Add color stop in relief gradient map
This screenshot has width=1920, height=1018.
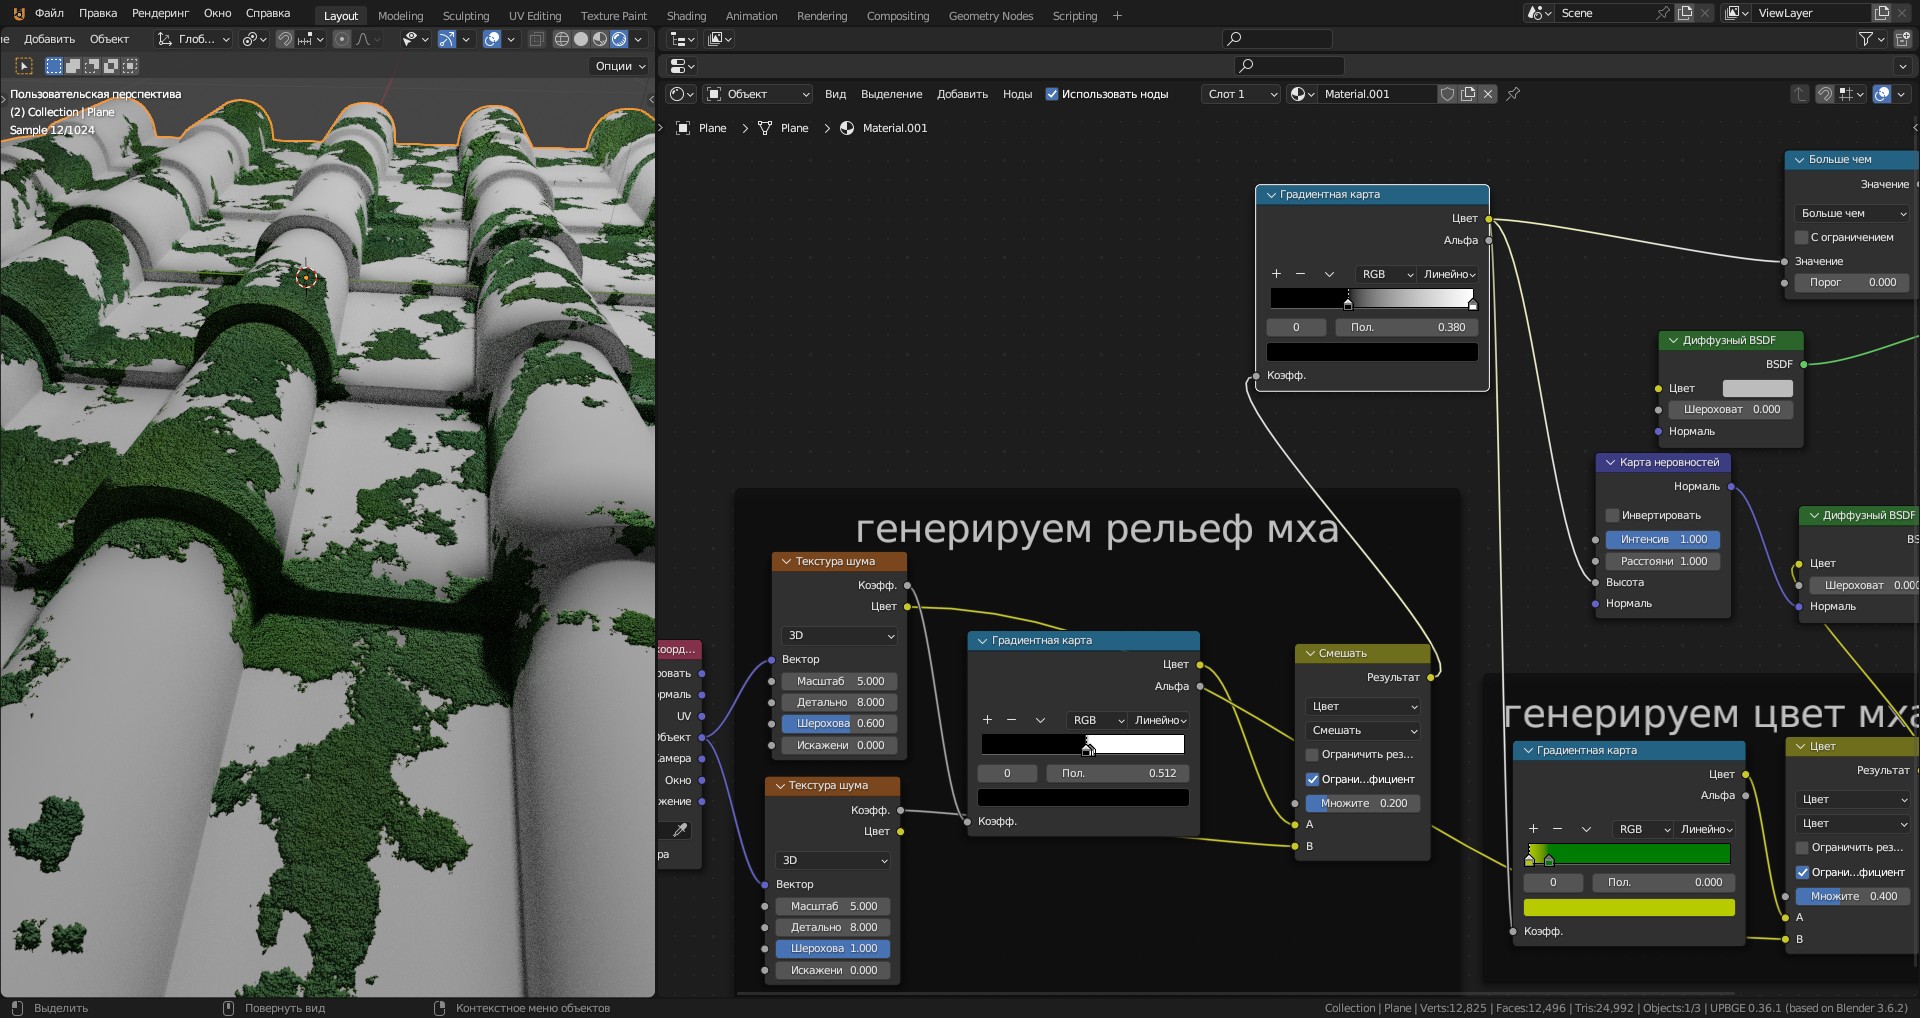pyautogui.click(x=987, y=720)
